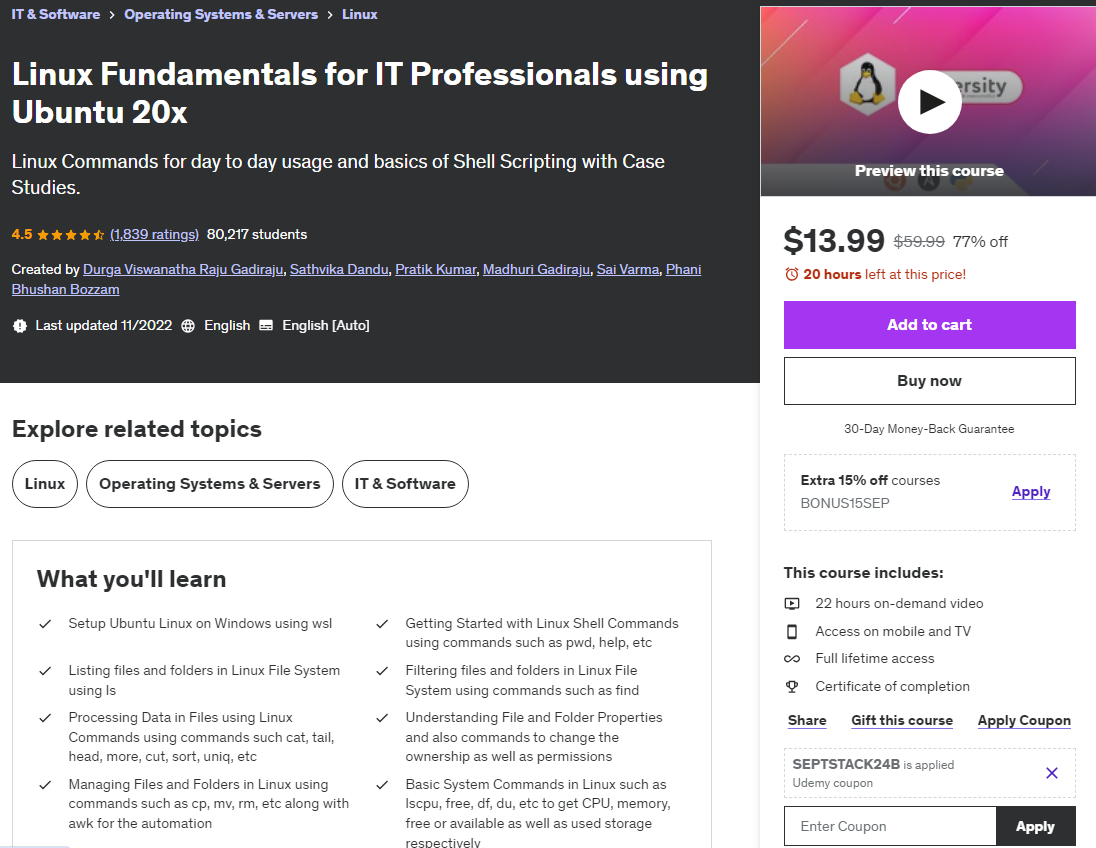The height and width of the screenshot is (848, 1096).
Task: Apply the BONUS15SEP extra discount
Action: tap(1031, 491)
